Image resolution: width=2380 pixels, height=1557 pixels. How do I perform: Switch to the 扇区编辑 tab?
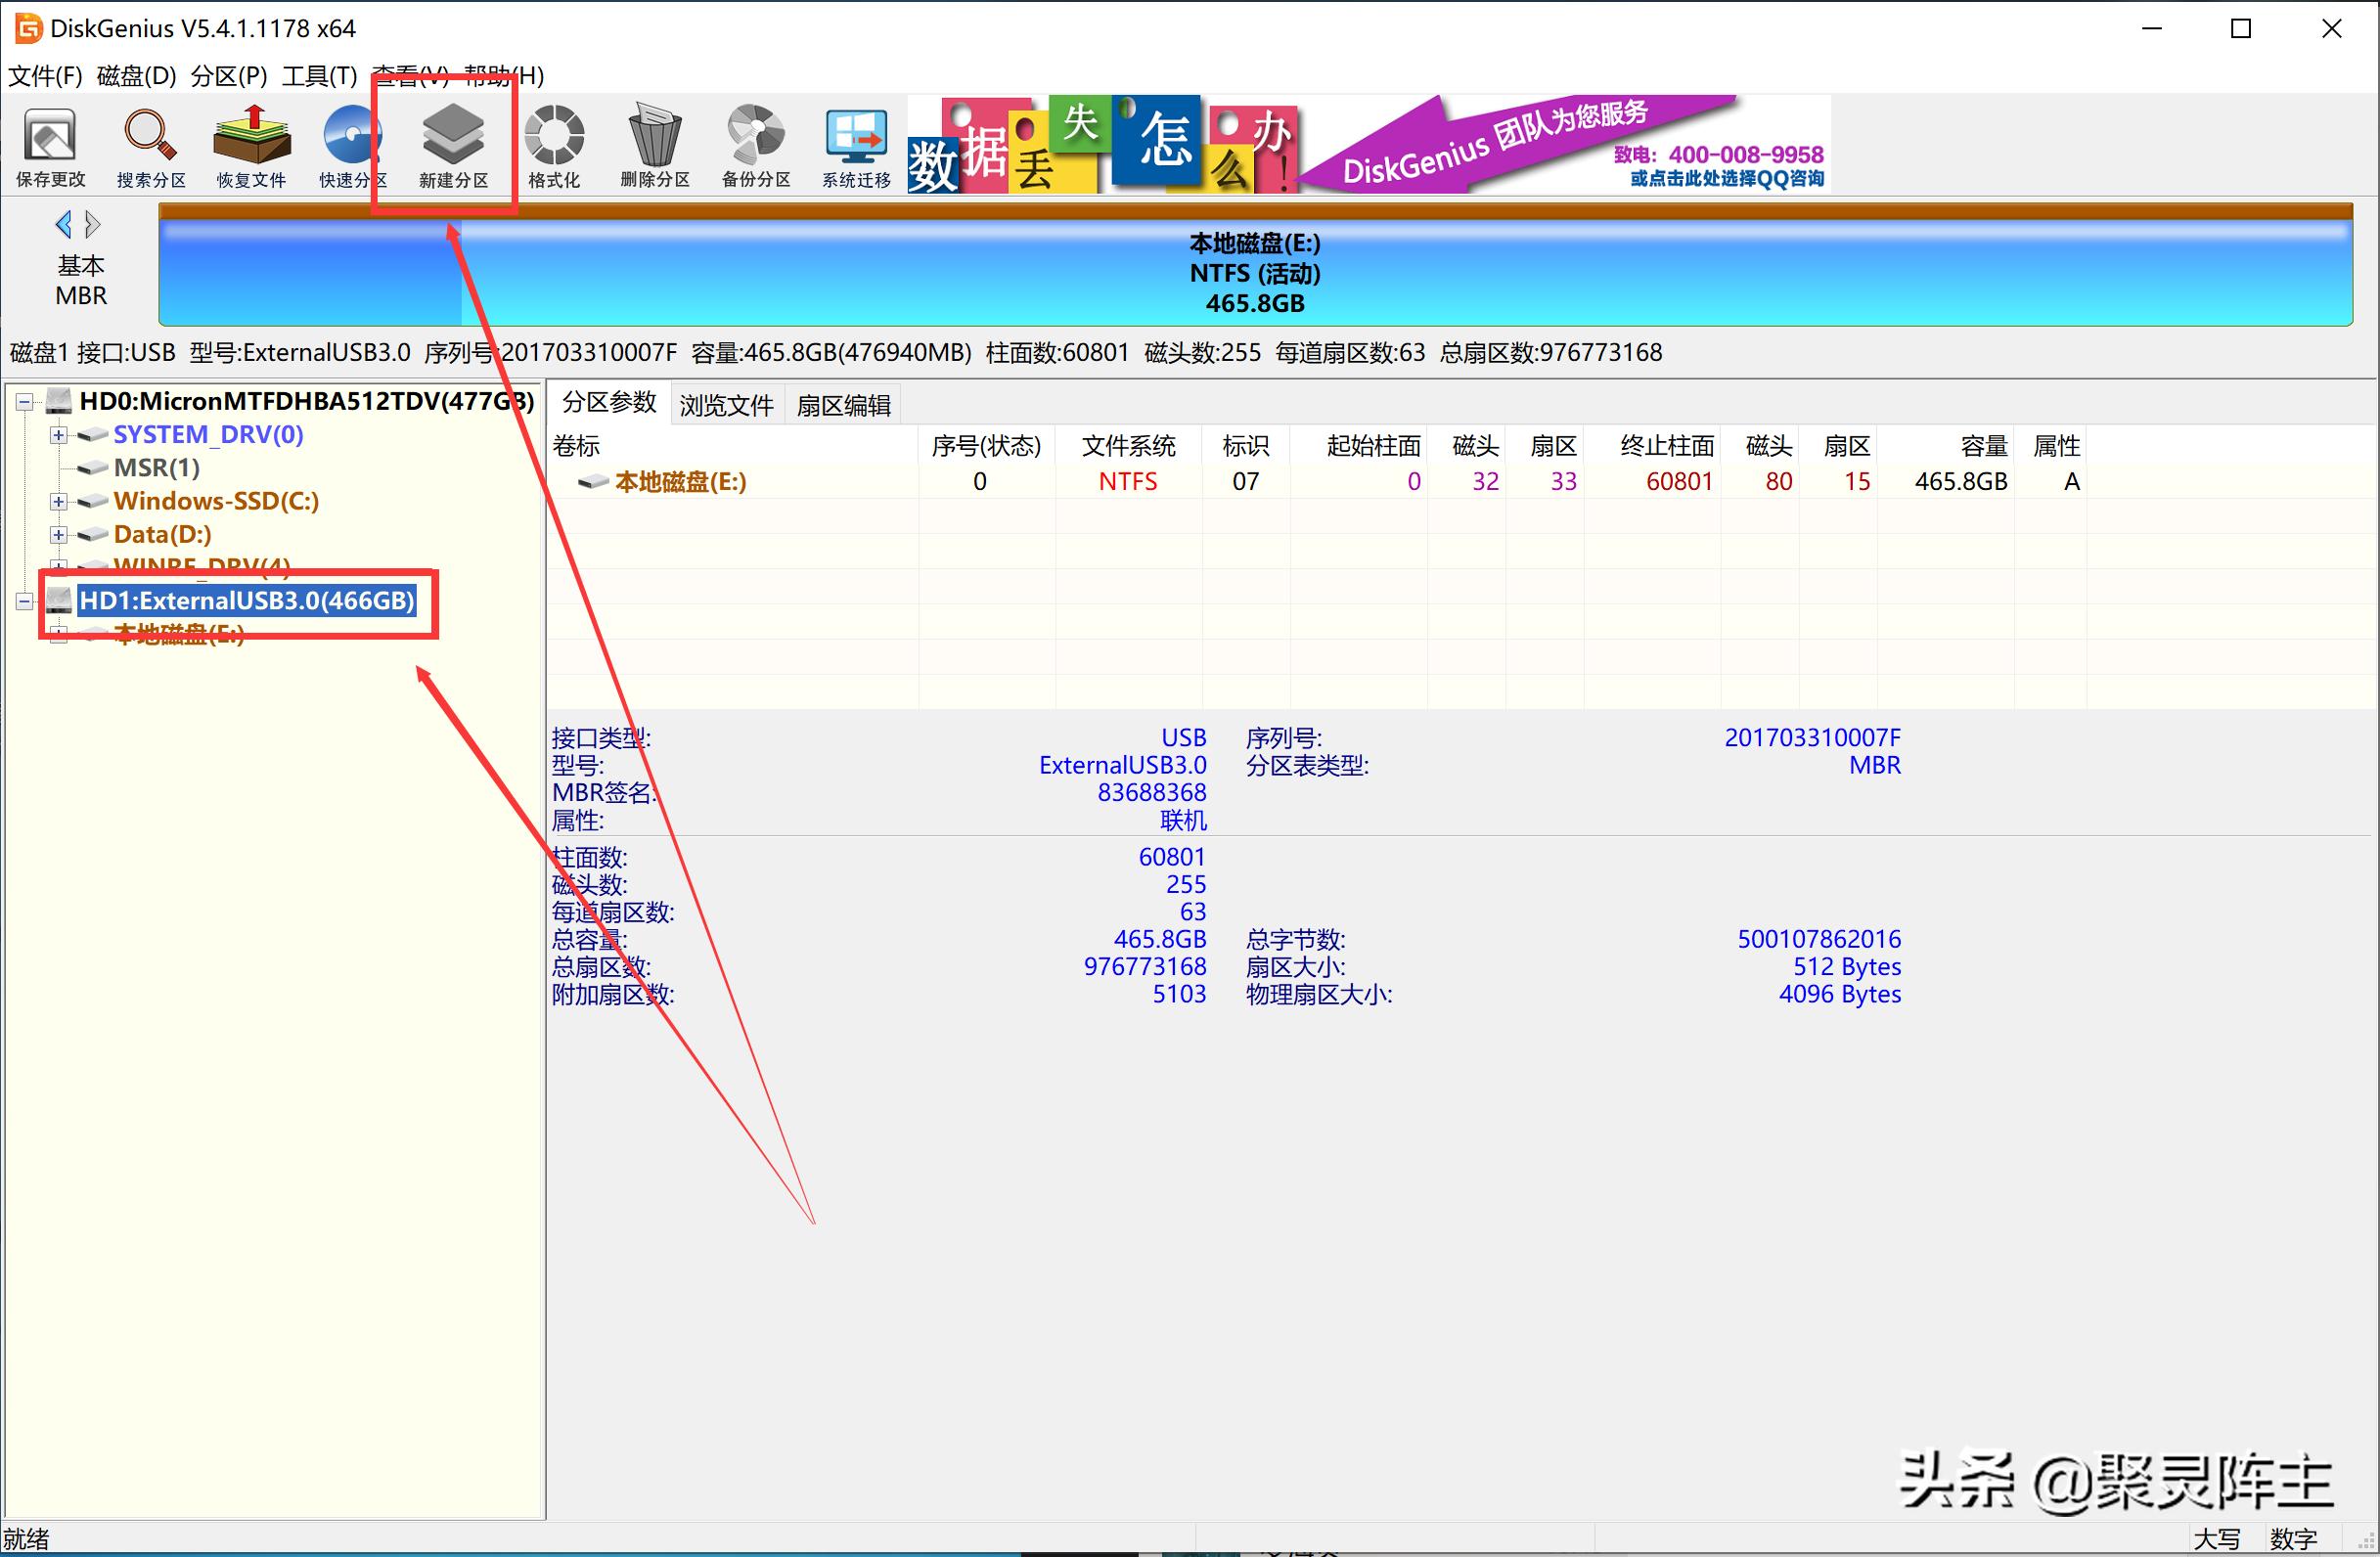tap(843, 403)
